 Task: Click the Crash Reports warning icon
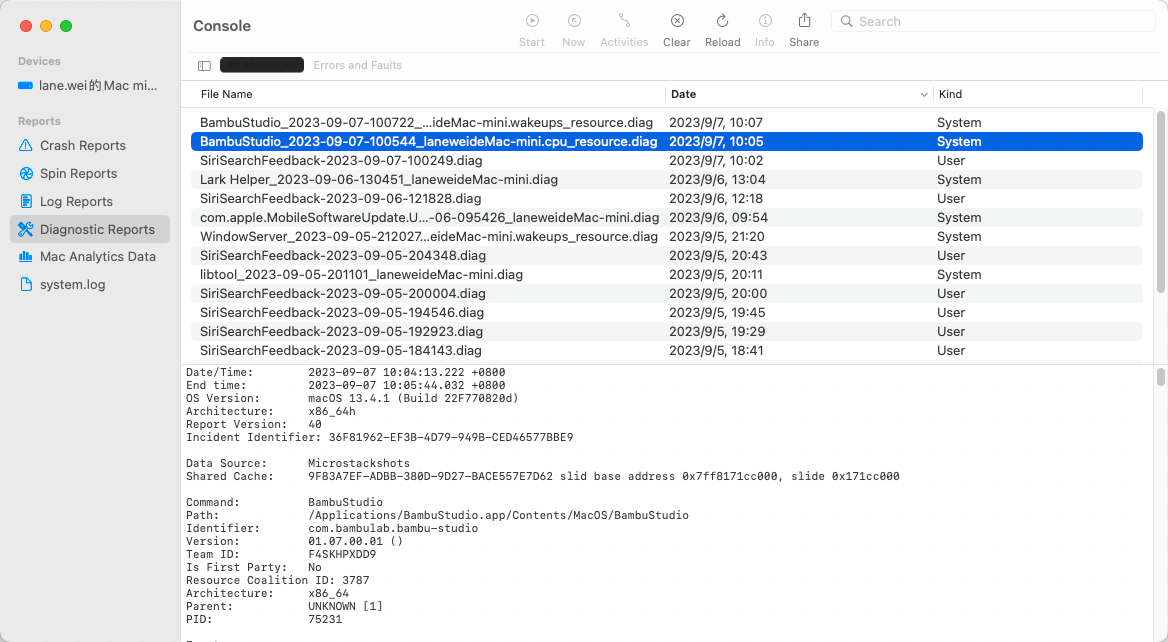(x=26, y=145)
